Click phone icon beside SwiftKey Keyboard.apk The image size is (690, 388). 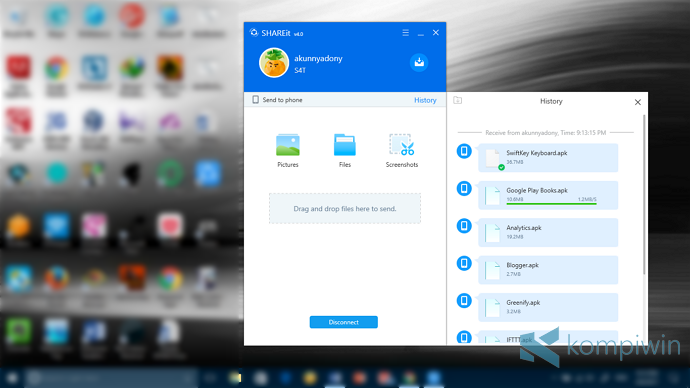pyautogui.click(x=464, y=151)
